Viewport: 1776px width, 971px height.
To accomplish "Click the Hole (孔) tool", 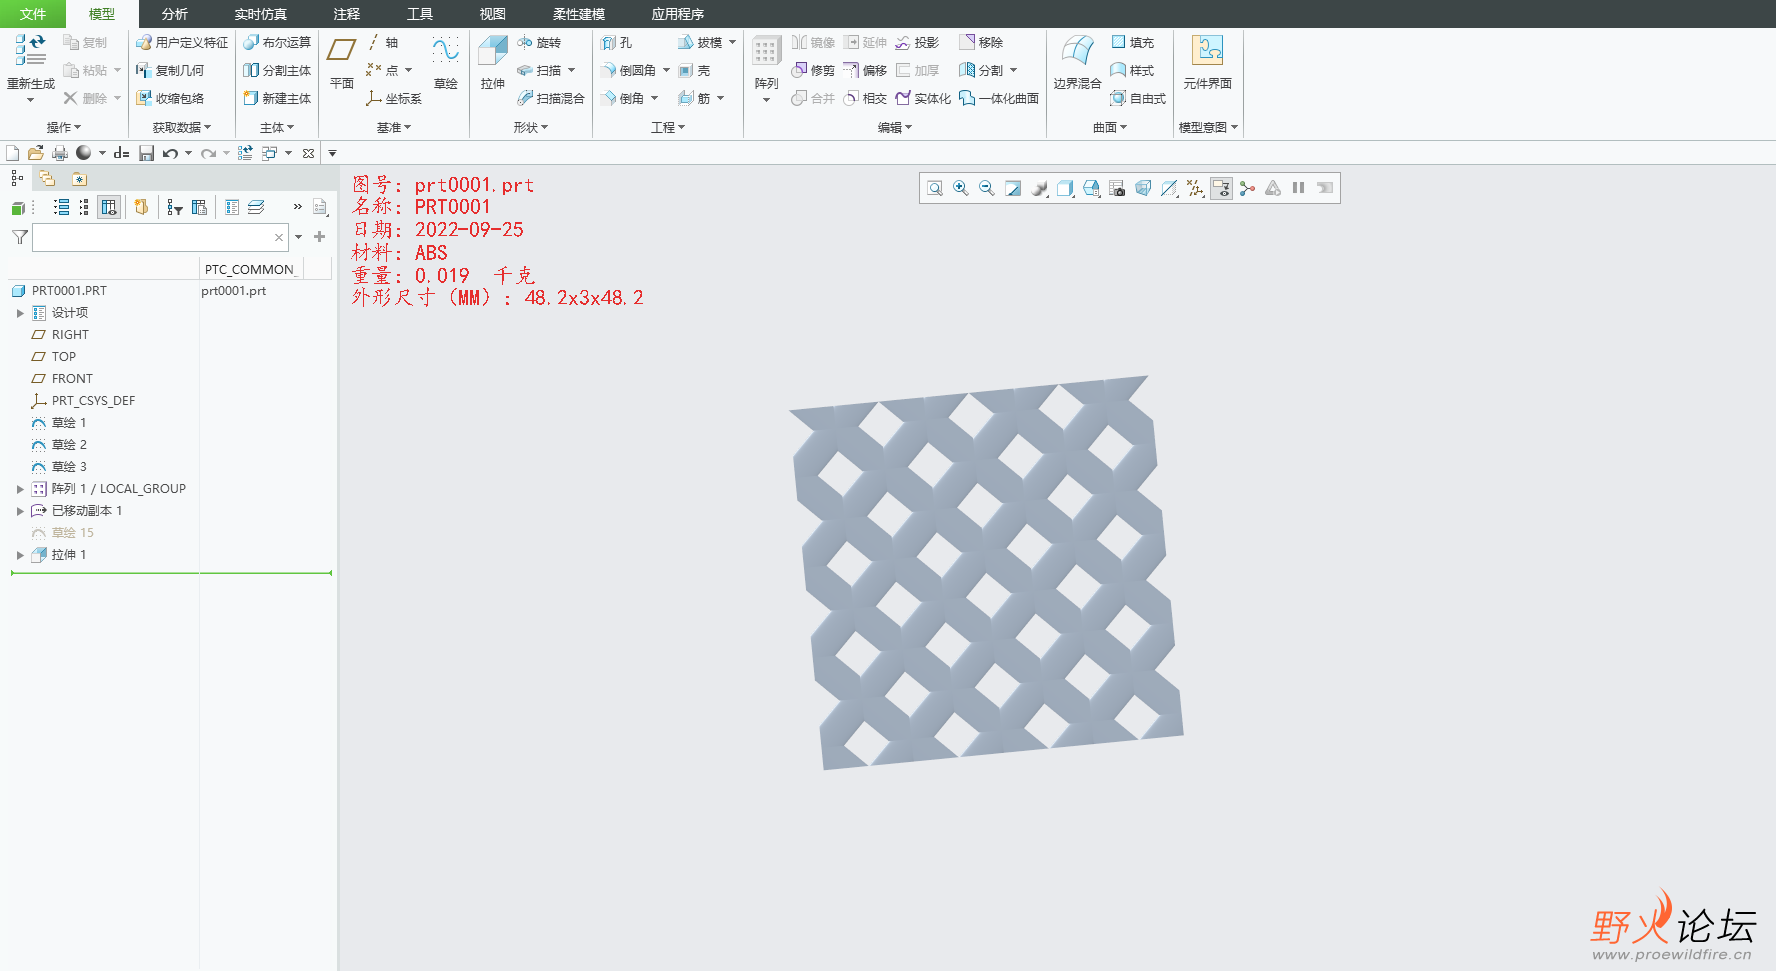I will coord(617,42).
